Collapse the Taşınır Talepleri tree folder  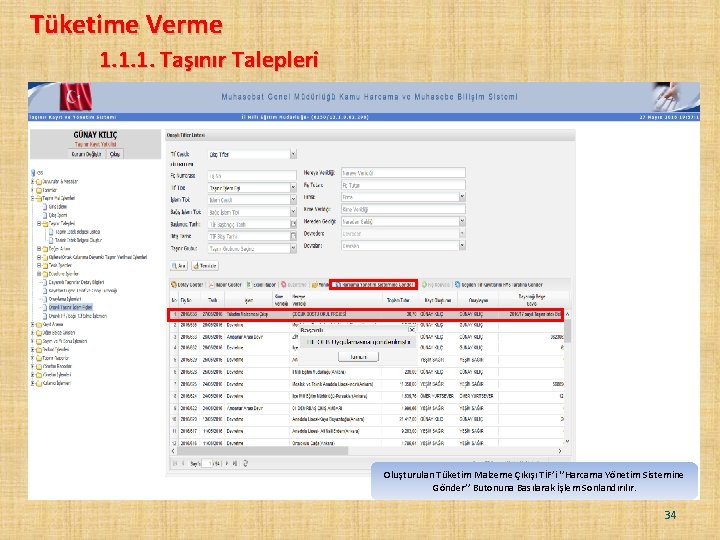39,224
